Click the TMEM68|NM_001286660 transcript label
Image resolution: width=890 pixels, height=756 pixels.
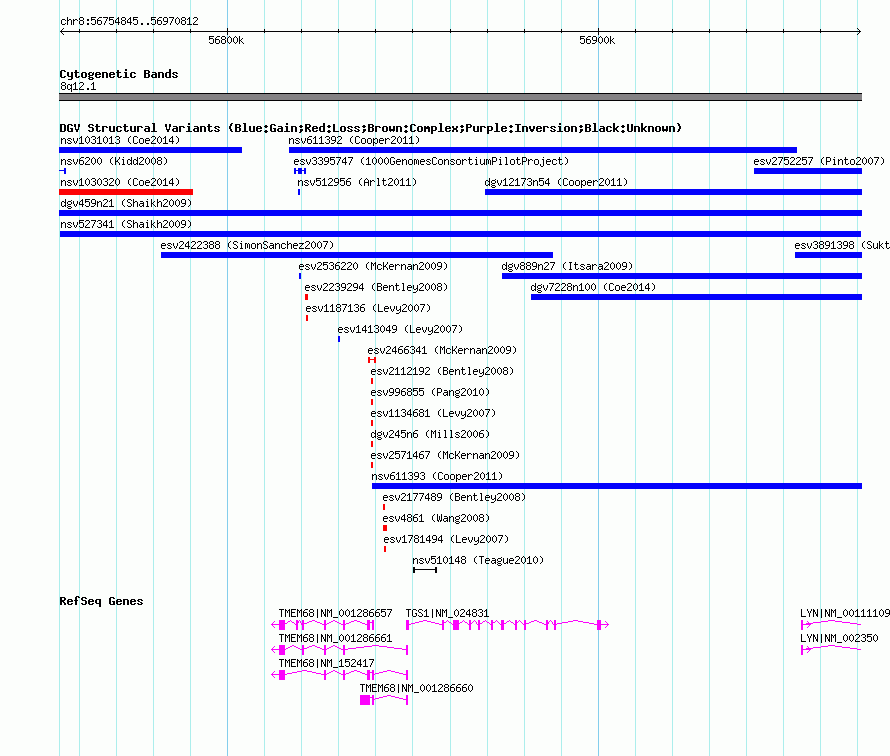(416, 688)
